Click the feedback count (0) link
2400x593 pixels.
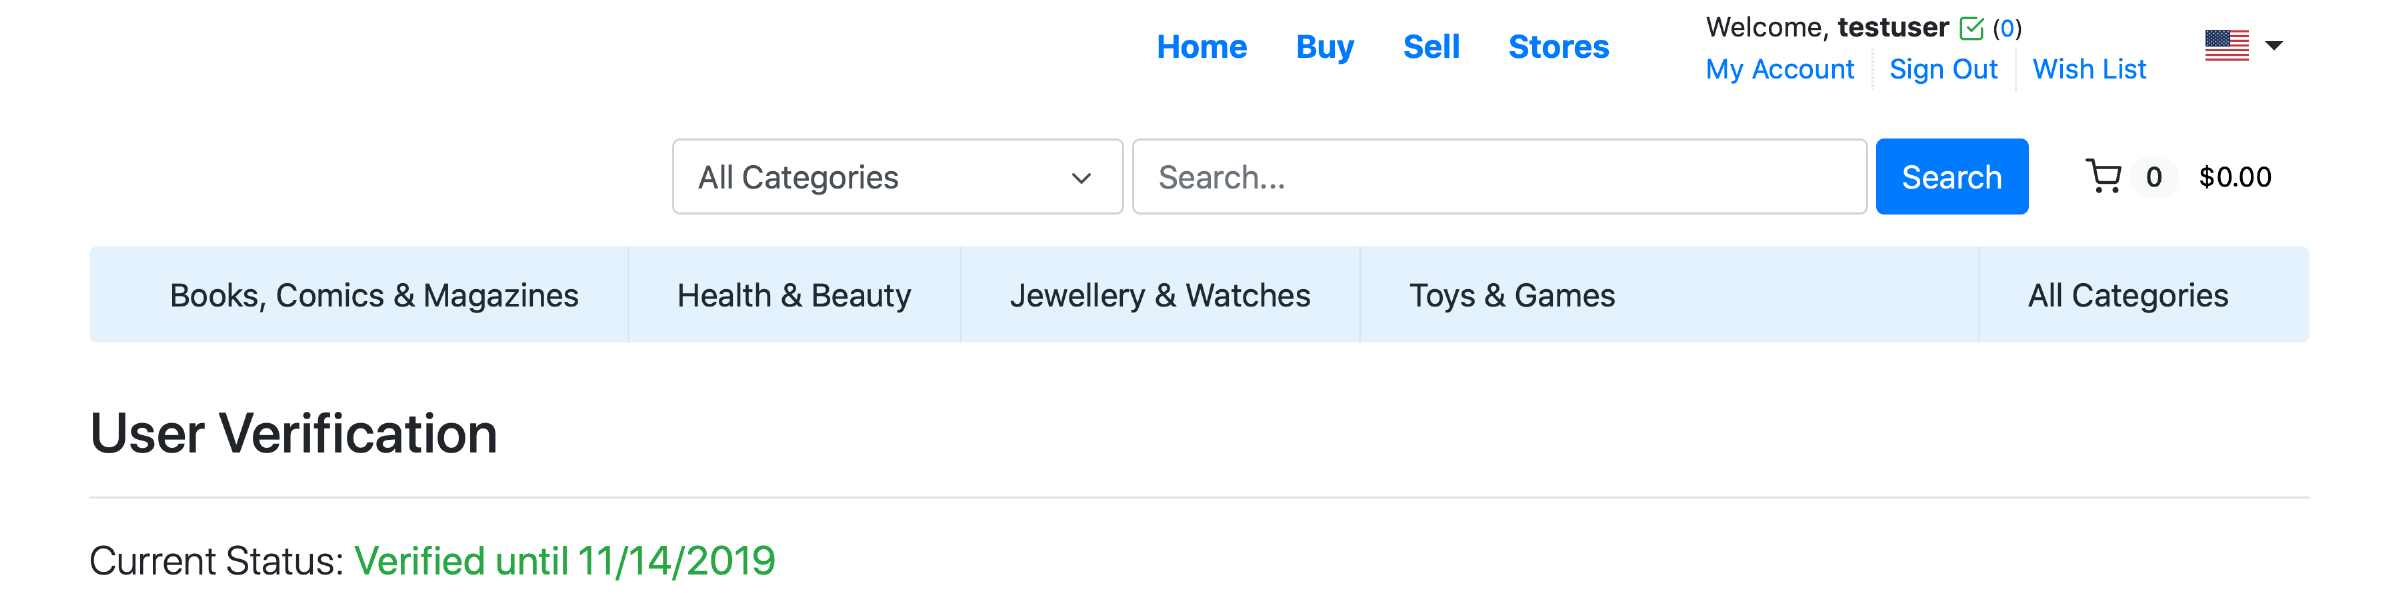pos(2007,28)
